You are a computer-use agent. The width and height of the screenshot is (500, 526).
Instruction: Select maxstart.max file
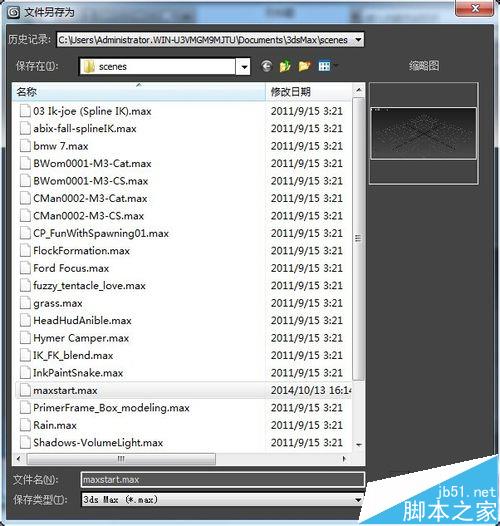coord(65,390)
